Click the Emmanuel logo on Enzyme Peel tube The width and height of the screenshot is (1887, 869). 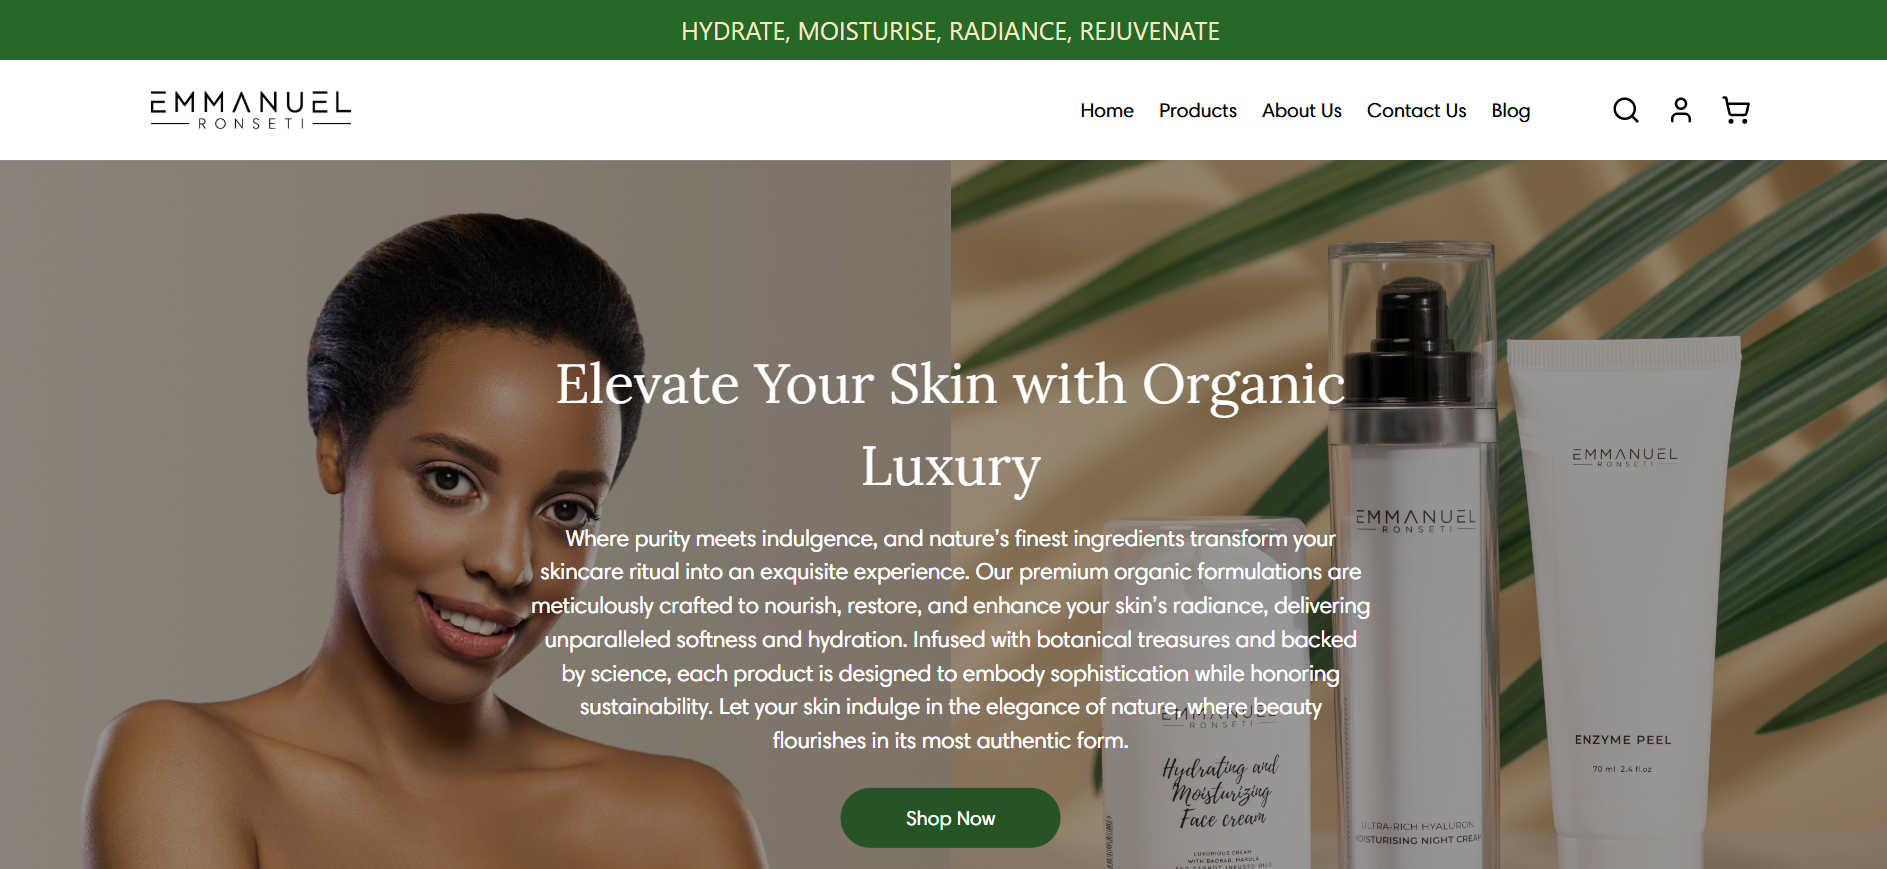(1625, 456)
